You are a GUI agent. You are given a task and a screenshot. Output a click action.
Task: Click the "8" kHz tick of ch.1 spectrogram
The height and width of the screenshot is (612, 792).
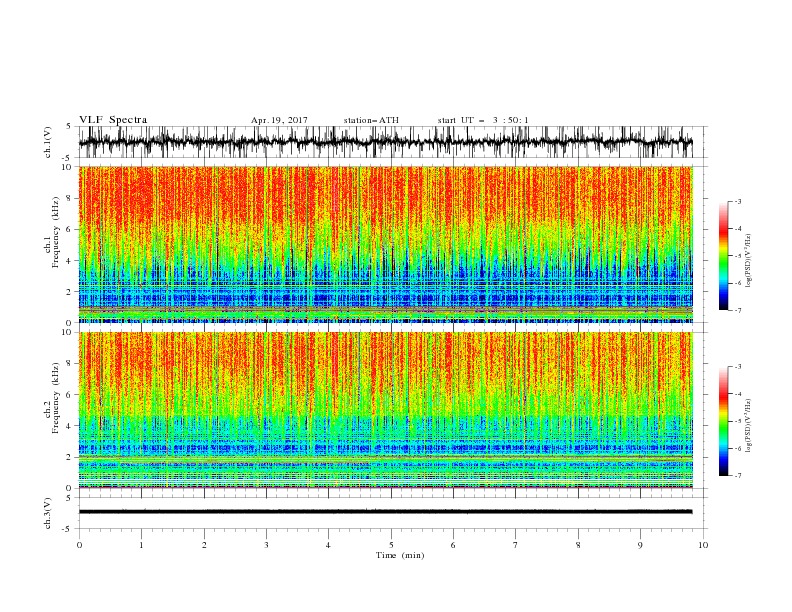coord(69,198)
